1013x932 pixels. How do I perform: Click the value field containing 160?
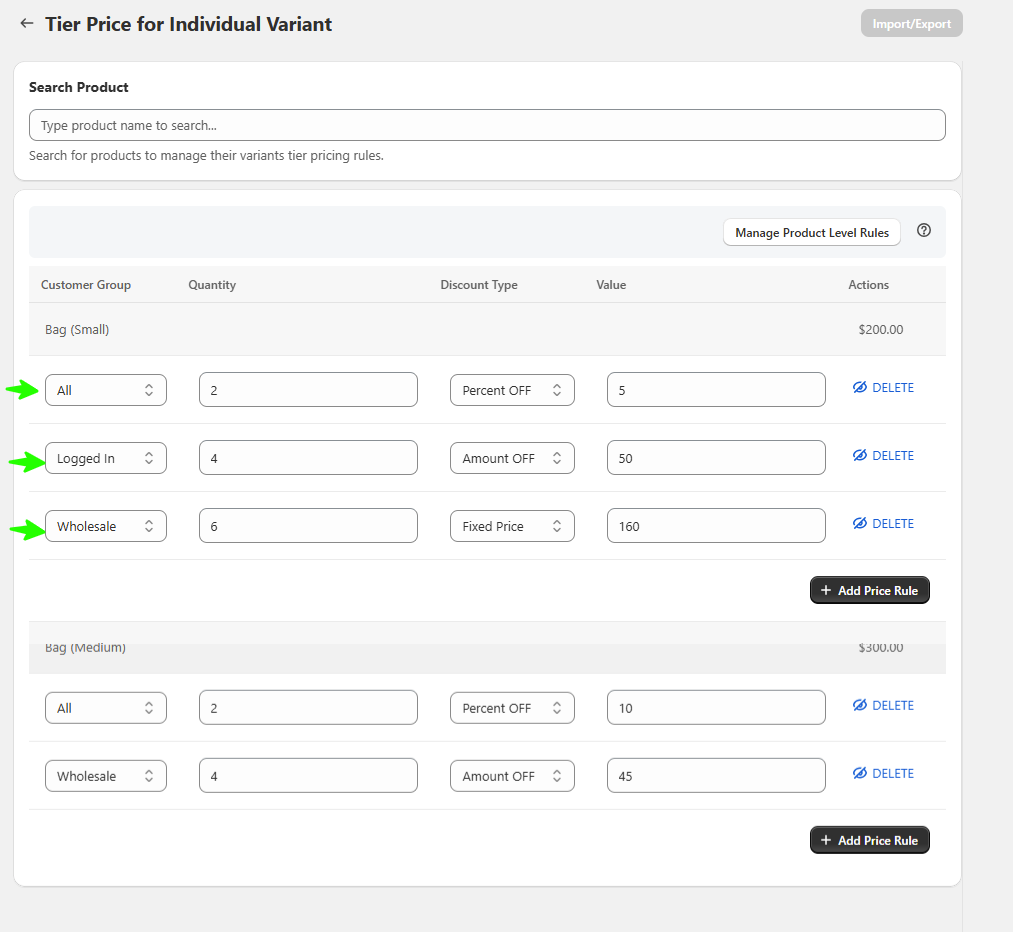point(715,527)
